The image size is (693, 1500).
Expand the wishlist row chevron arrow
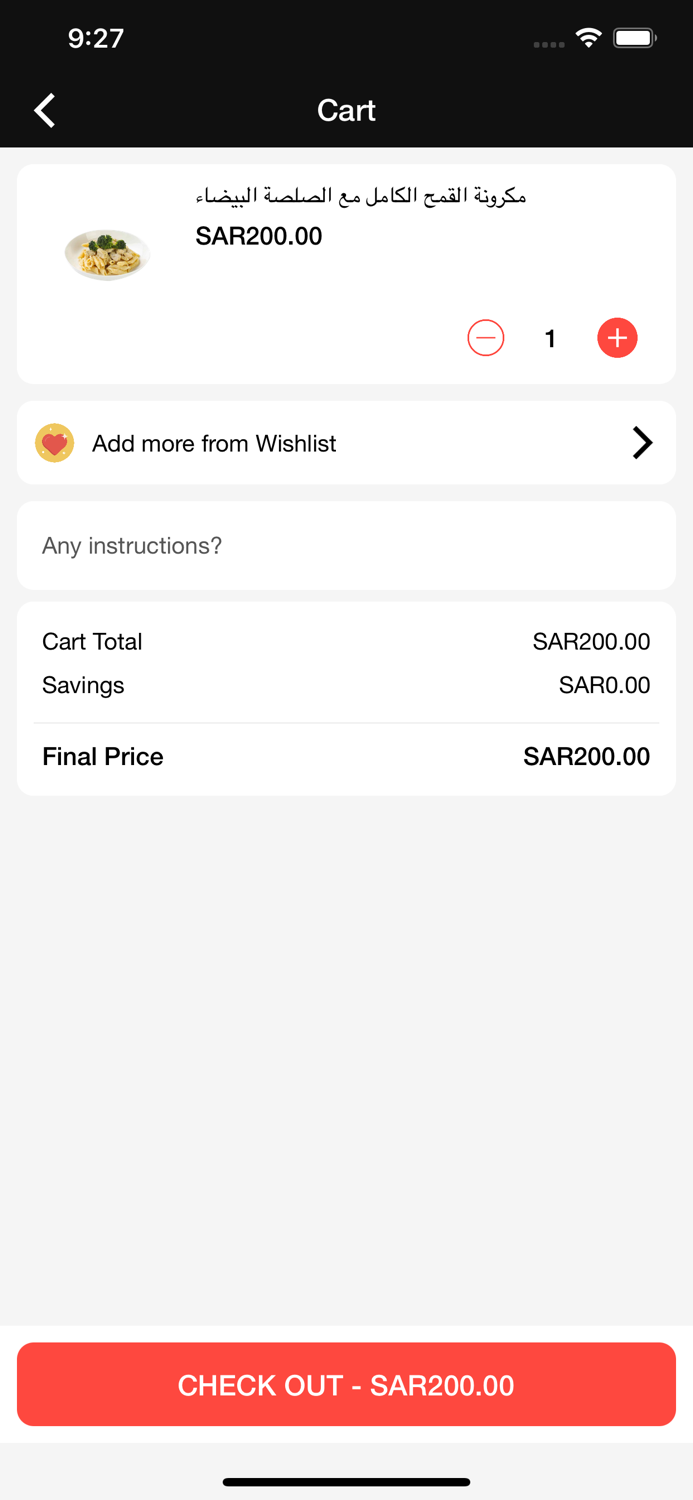(x=642, y=443)
